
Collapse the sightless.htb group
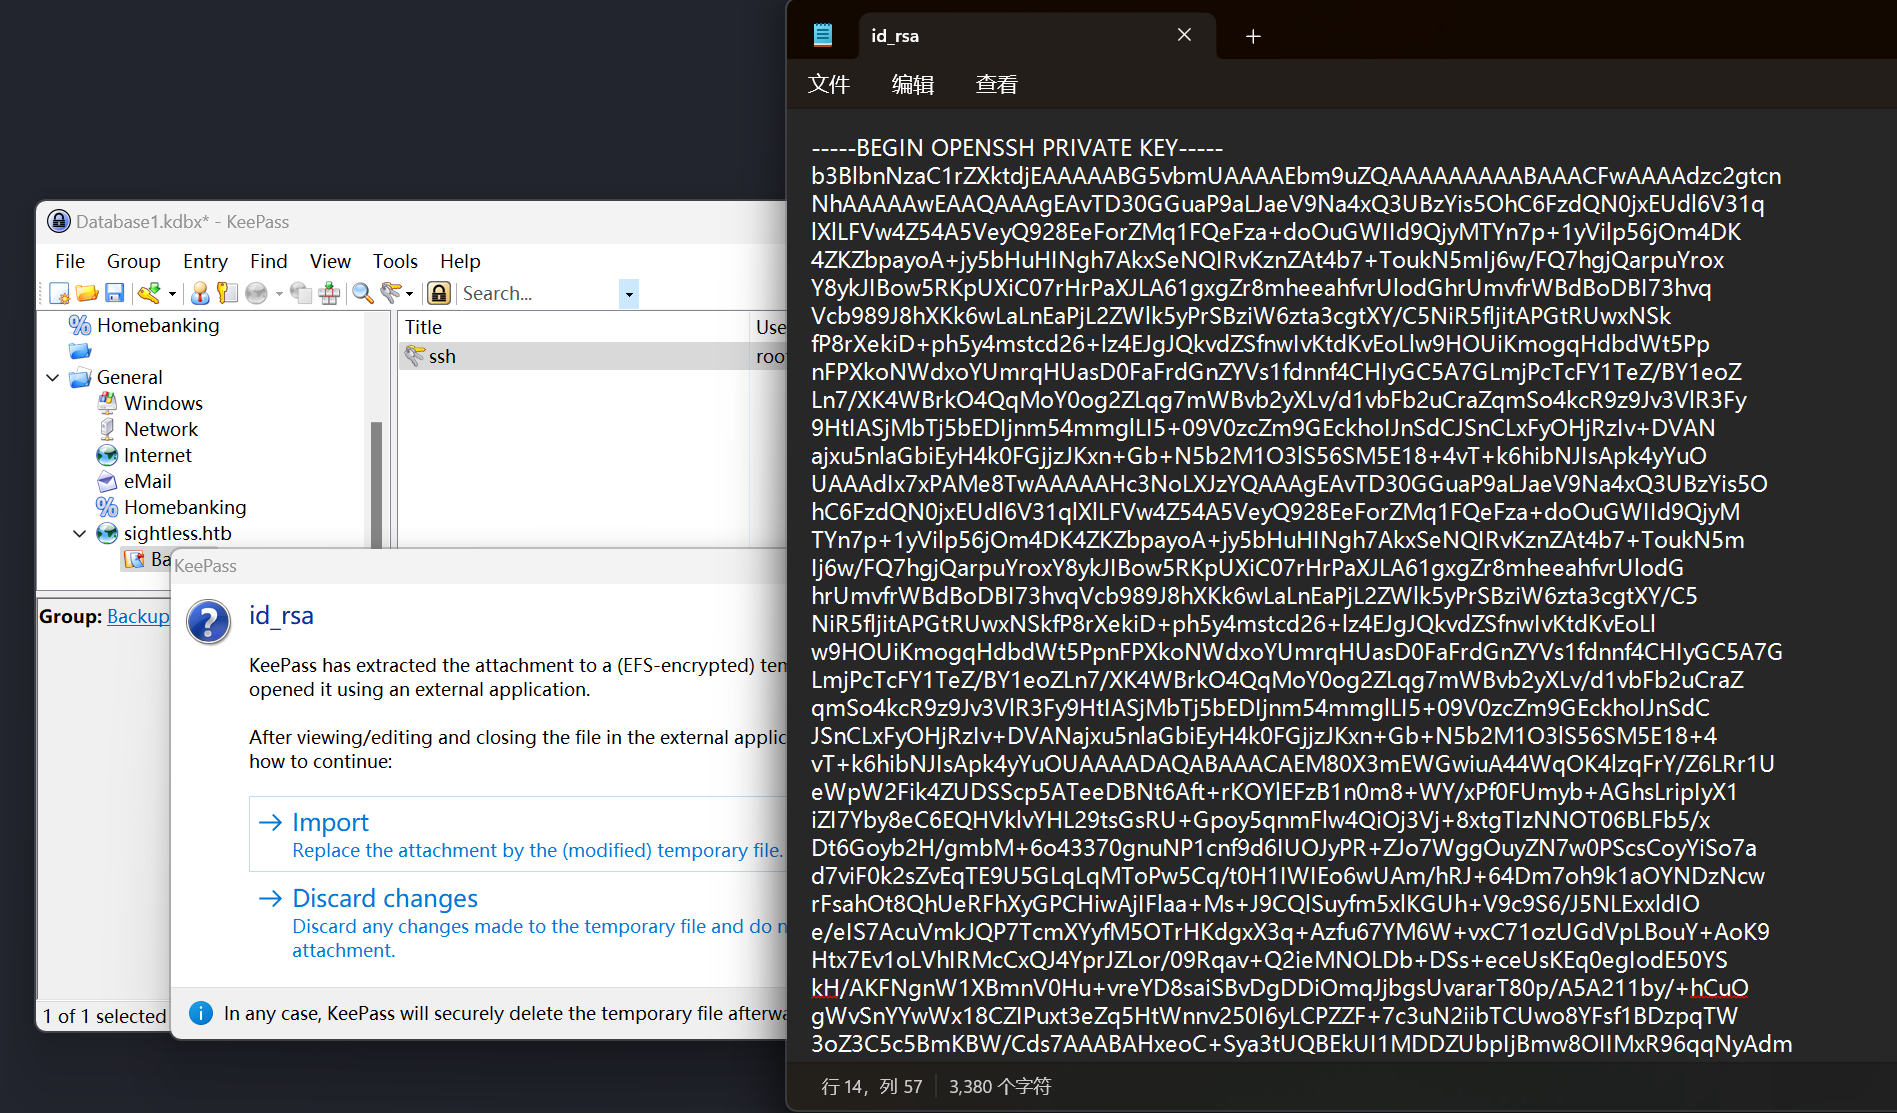click(x=80, y=533)
